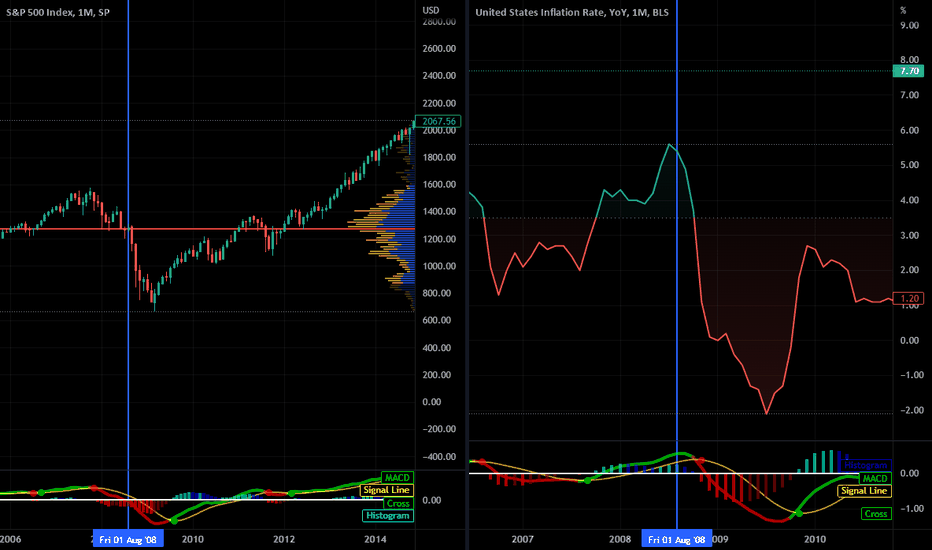
Task: Click 2010 on the inflation time axis
Action: [x=815, y=539]
